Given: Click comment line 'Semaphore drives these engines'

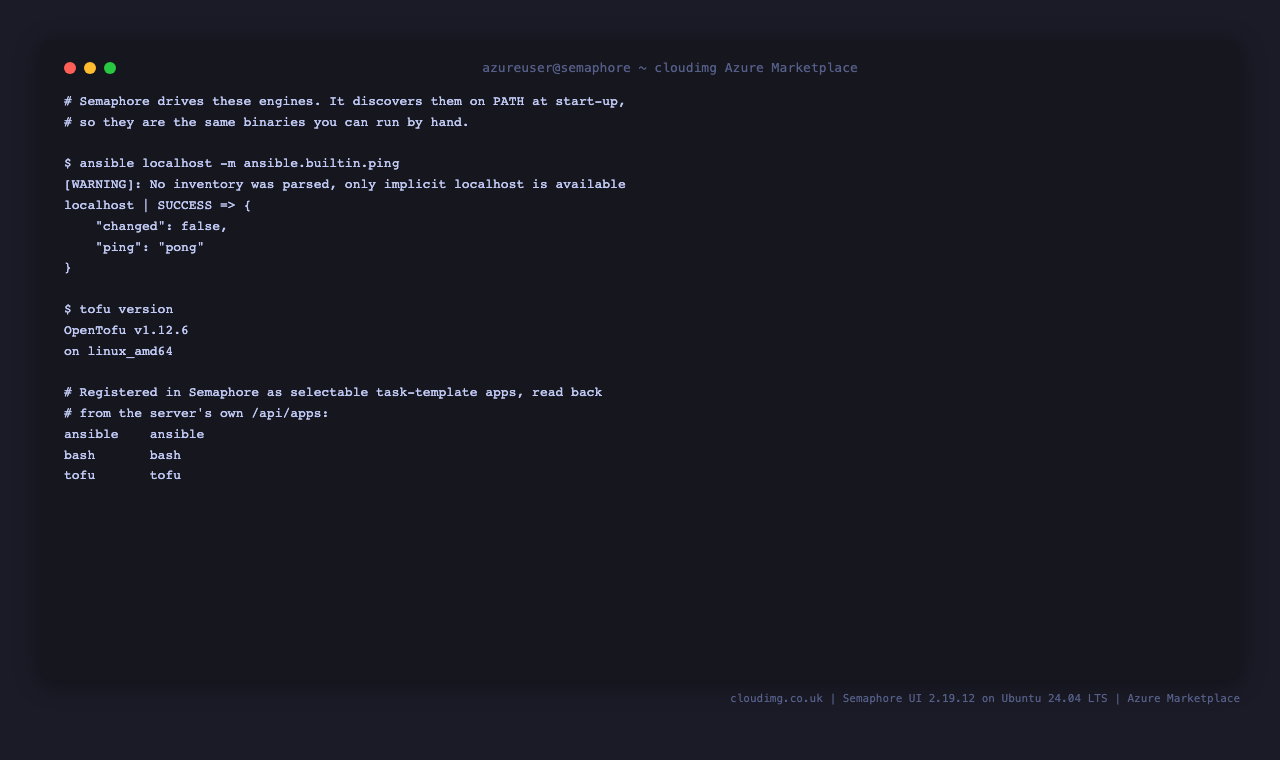Looking at the screenshot, I should click(x=345, y=101).
